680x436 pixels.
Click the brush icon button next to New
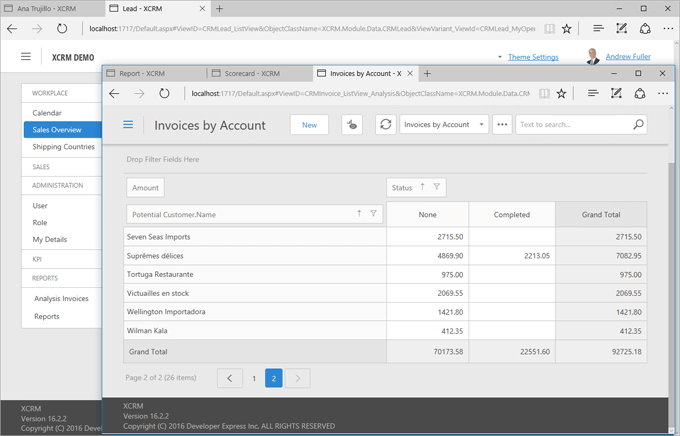tap(352, 125)
